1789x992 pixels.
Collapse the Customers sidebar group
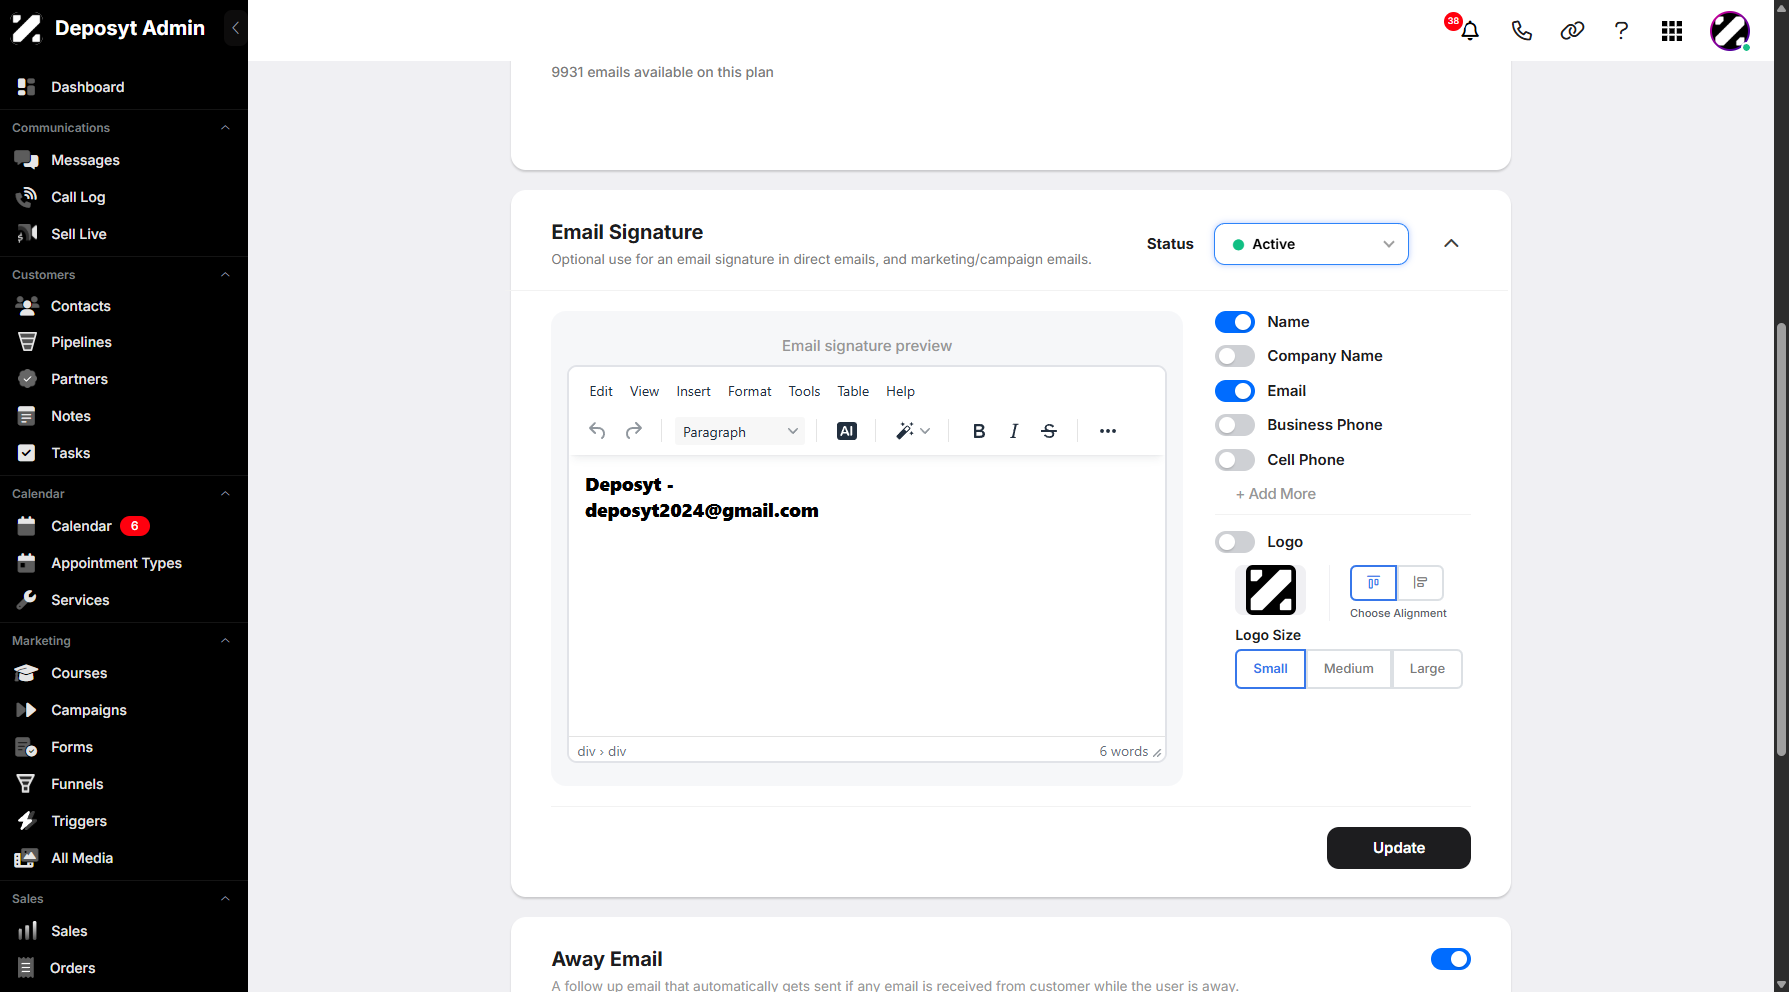[x=225, y=275]
